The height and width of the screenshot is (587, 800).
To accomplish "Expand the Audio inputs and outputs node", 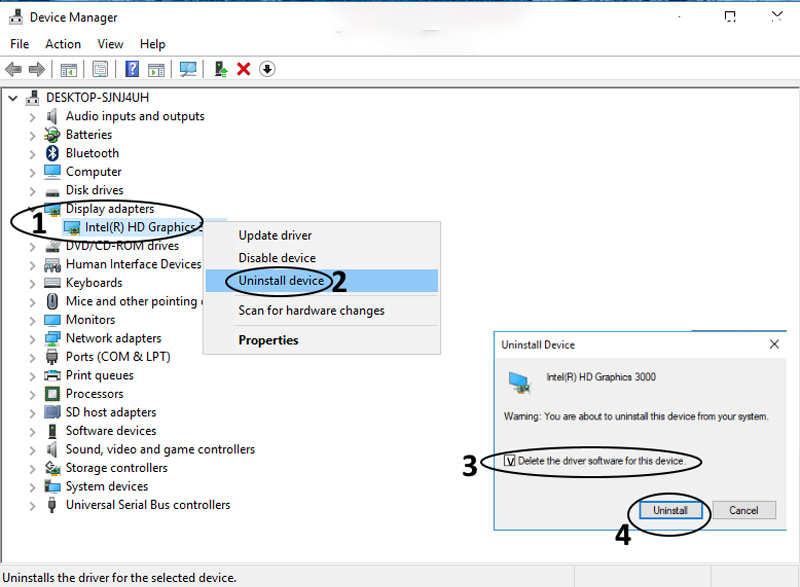I will point(32,116).
